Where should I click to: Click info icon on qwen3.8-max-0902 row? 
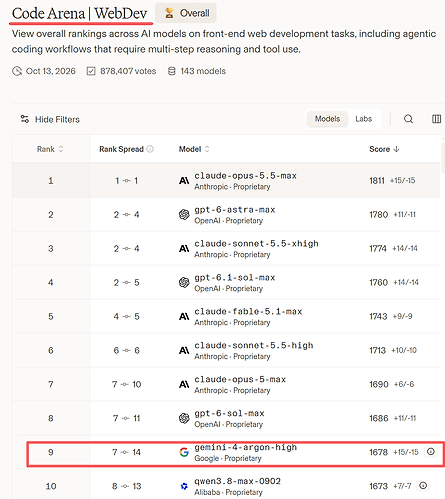[x=423, y=486]
